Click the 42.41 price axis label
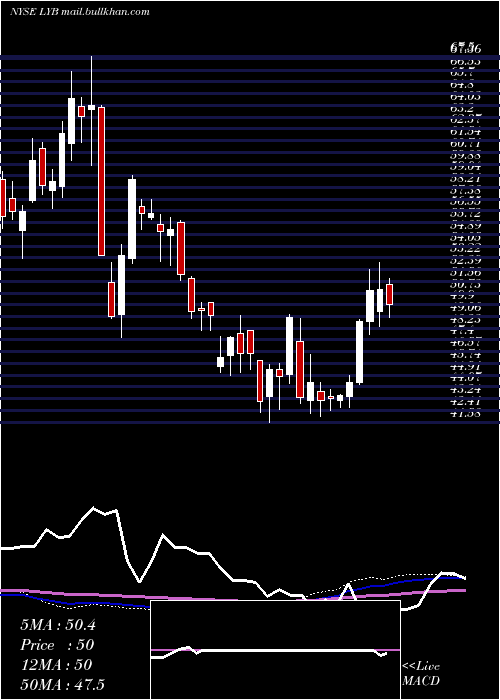This screenshot has width=500, height=700. coord(465,401)
